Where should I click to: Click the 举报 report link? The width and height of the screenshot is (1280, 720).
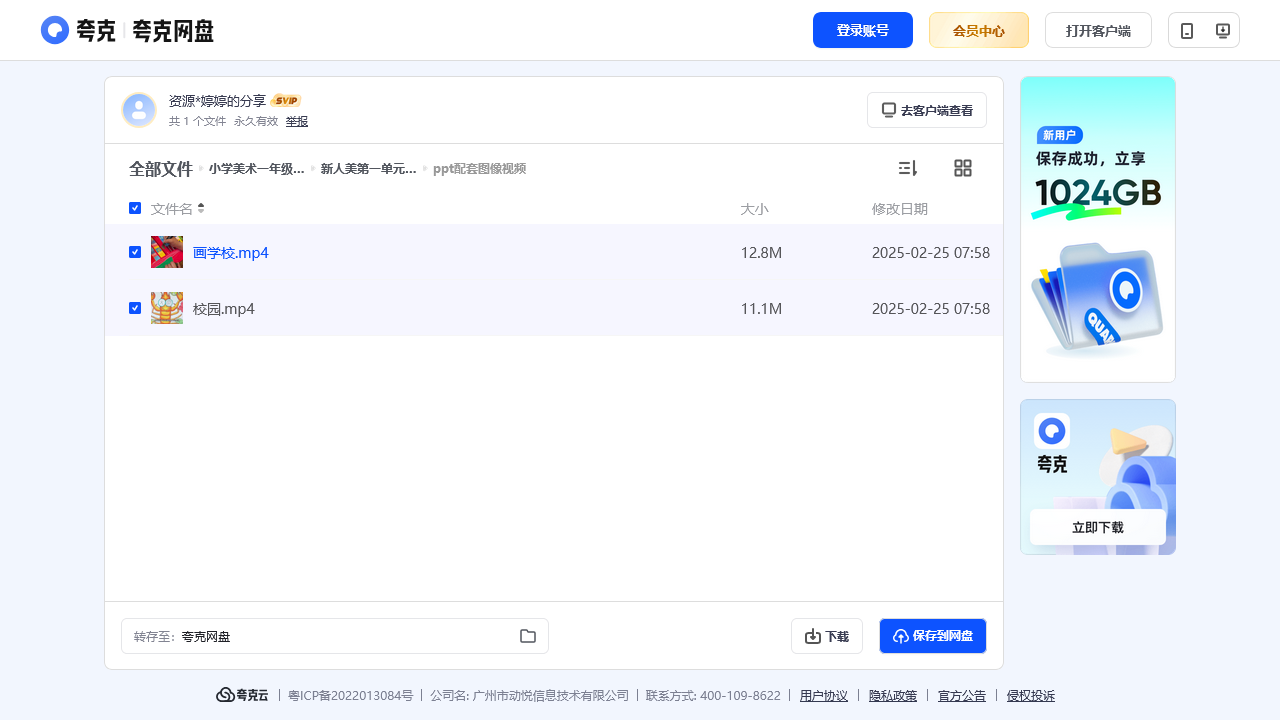point(297,121)
